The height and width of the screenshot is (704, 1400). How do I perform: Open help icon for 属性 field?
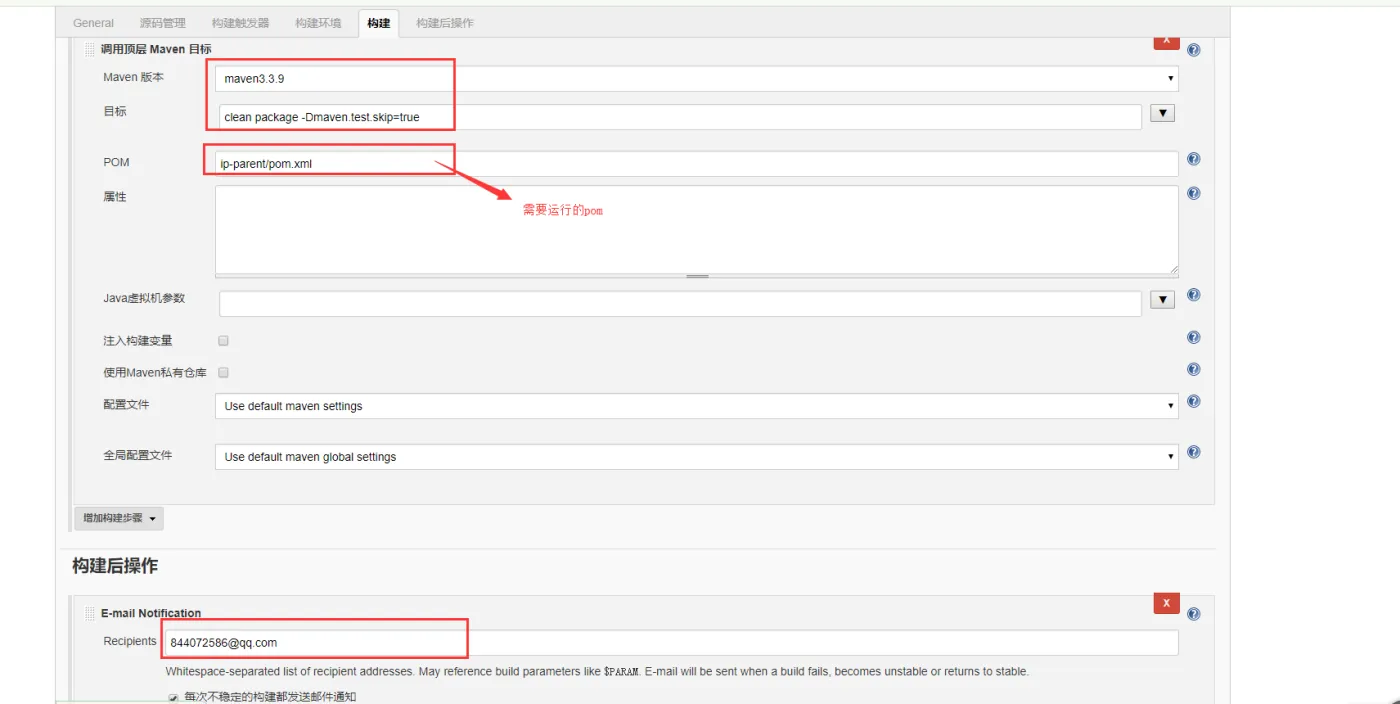[x=1193, y=193]
